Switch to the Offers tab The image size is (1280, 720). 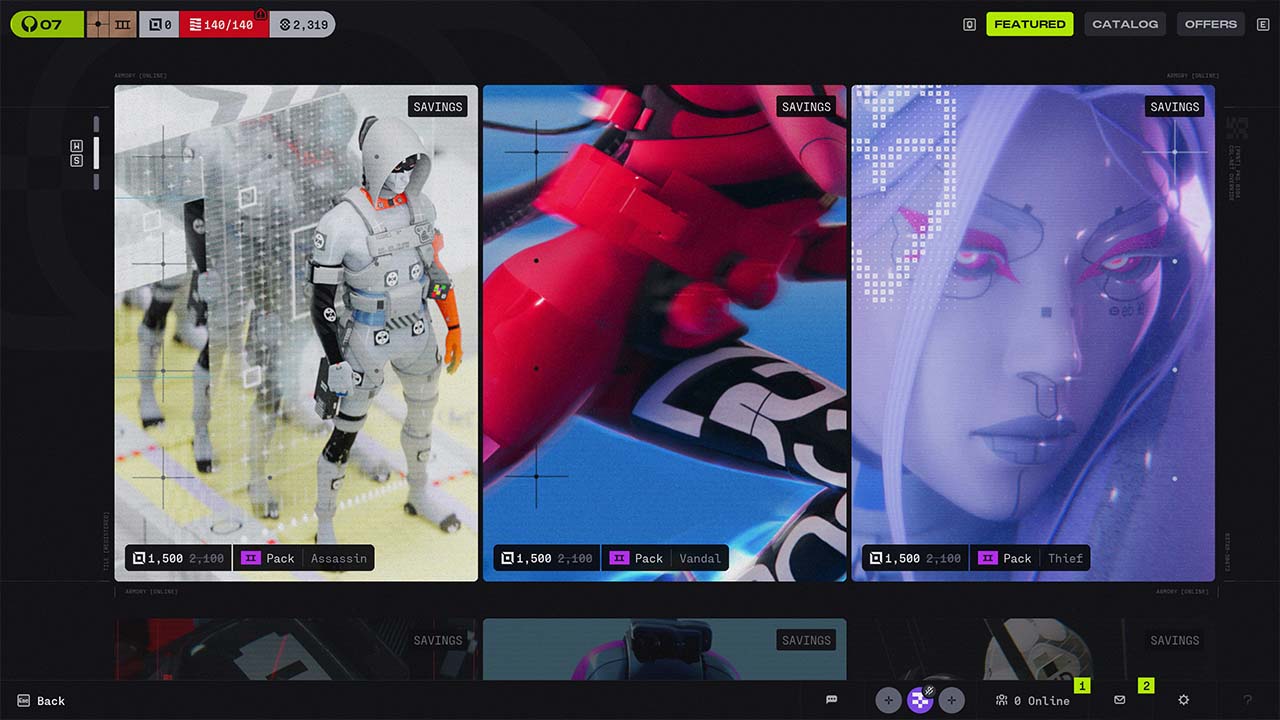pyautogui.click(x=1210, y=24)
